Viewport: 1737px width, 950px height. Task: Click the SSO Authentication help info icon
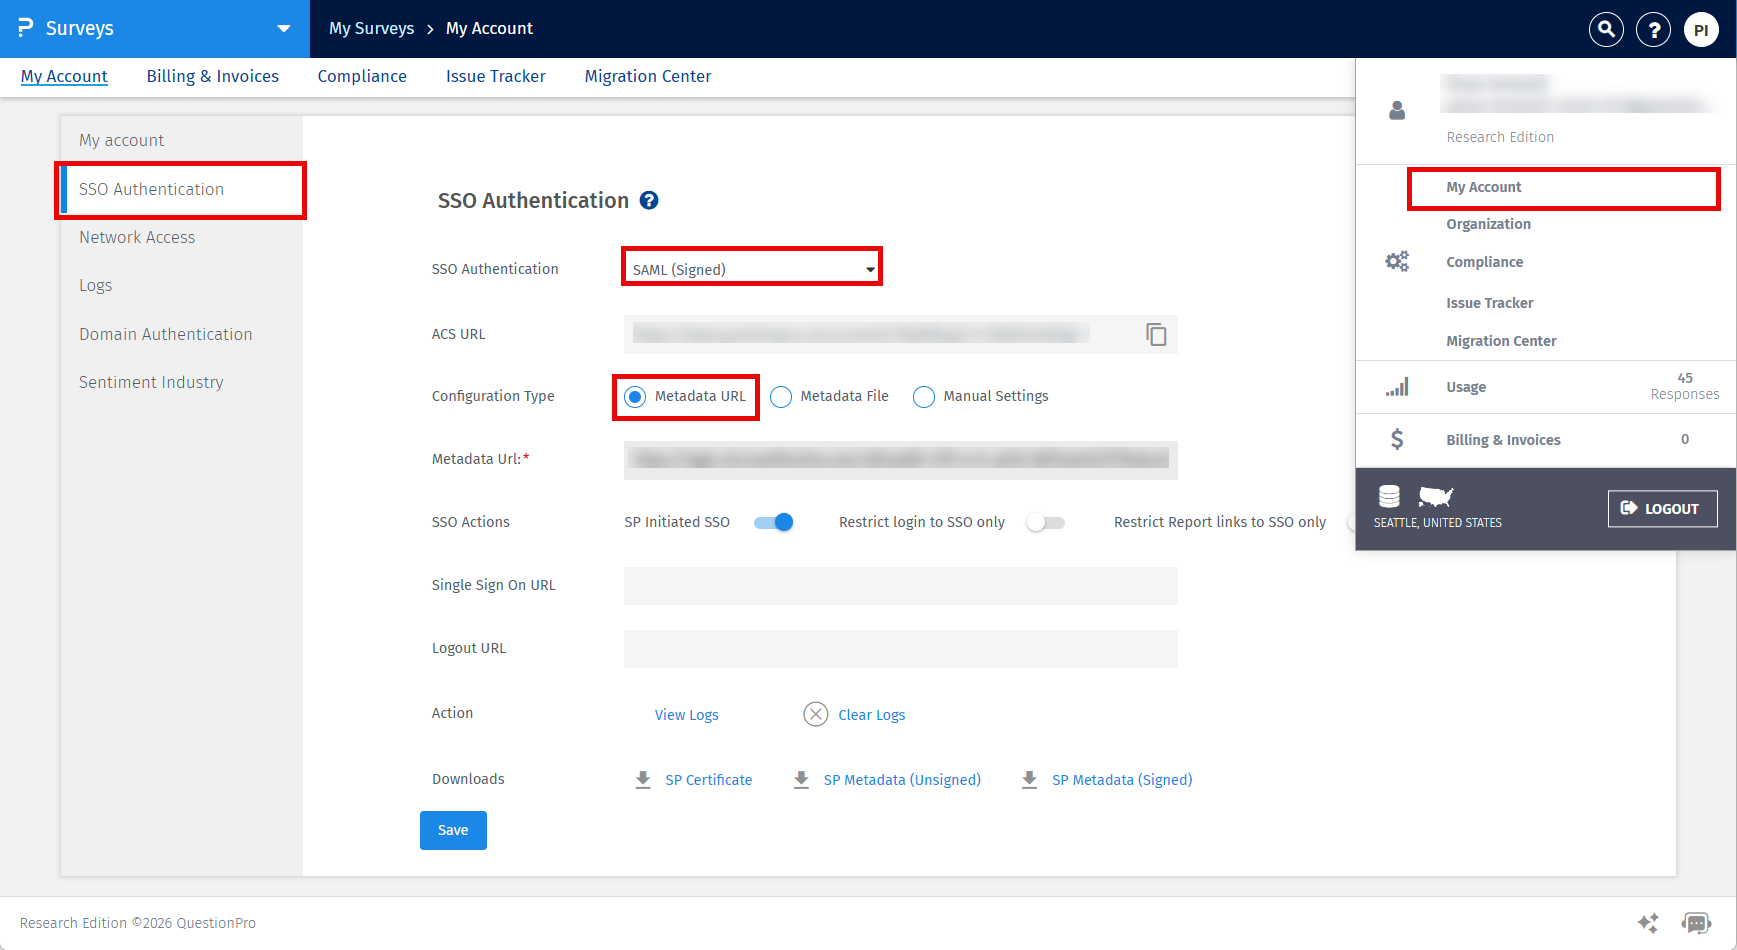pos(649,201)
